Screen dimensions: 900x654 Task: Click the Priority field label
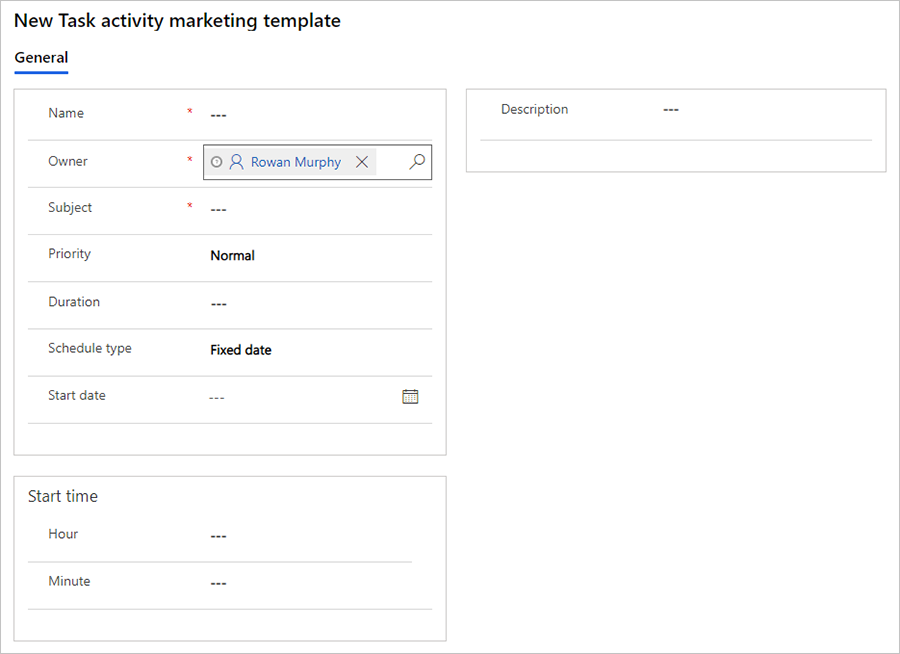[x=69, y=254]
